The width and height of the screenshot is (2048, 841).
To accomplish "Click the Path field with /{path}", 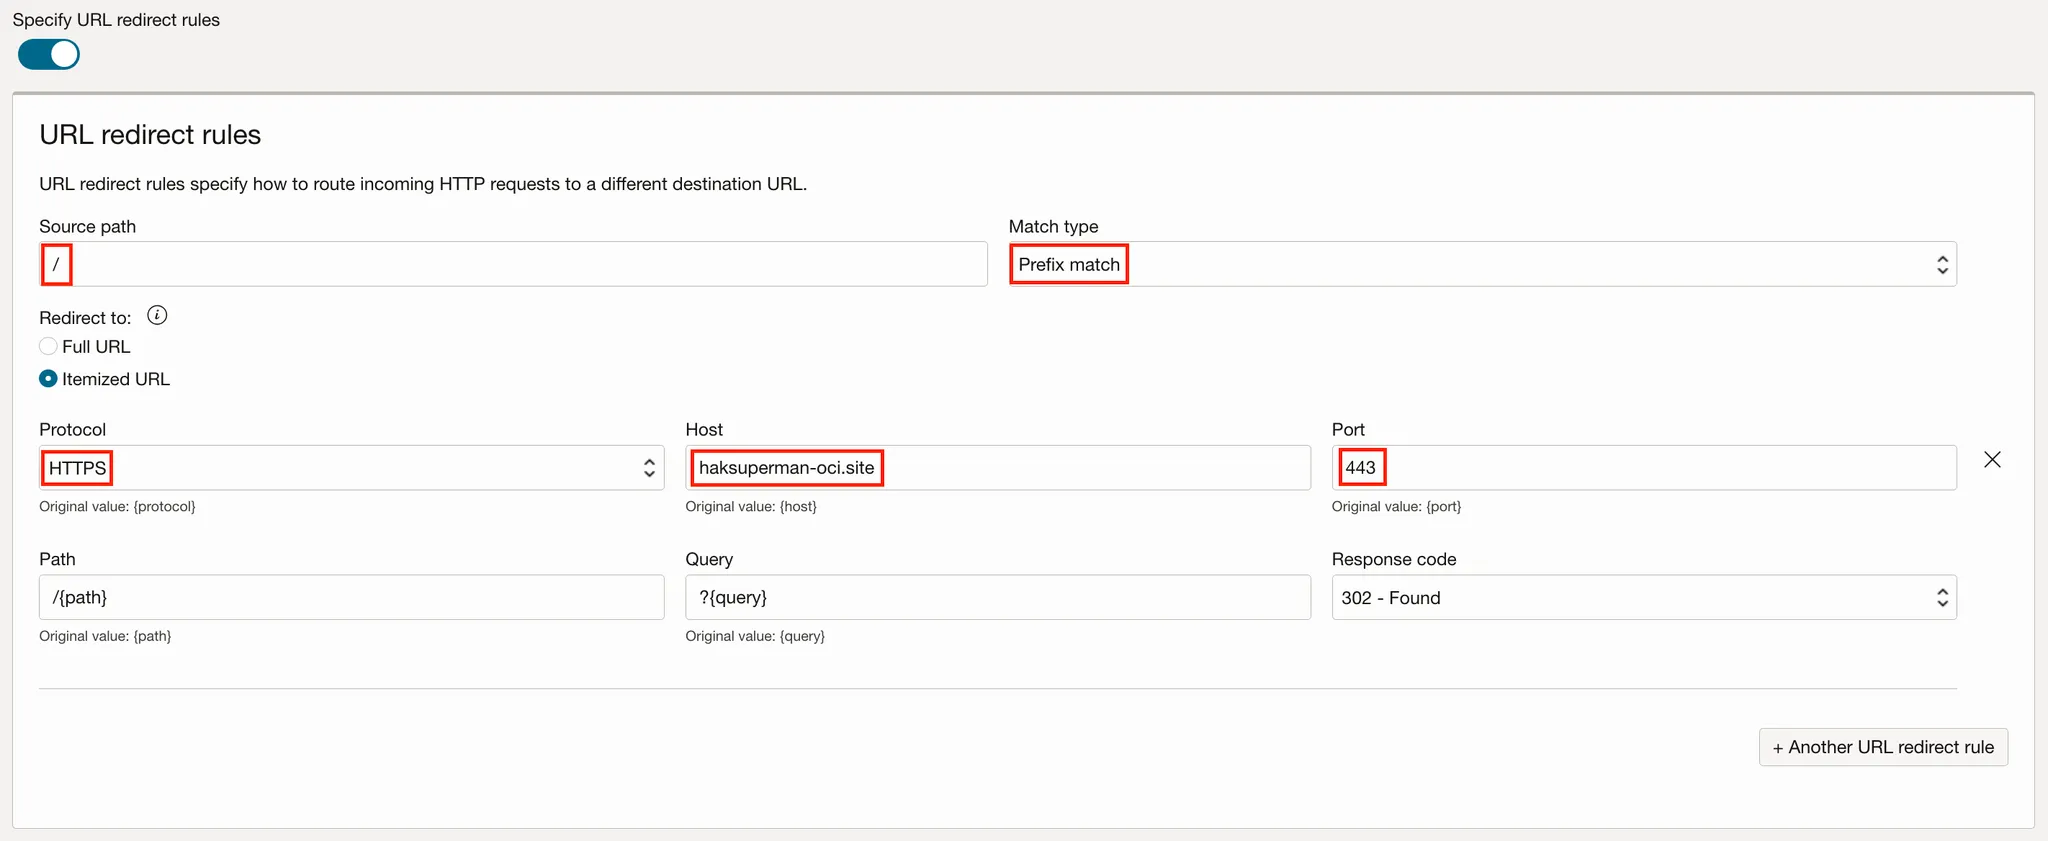I will (x=352, y=597).
